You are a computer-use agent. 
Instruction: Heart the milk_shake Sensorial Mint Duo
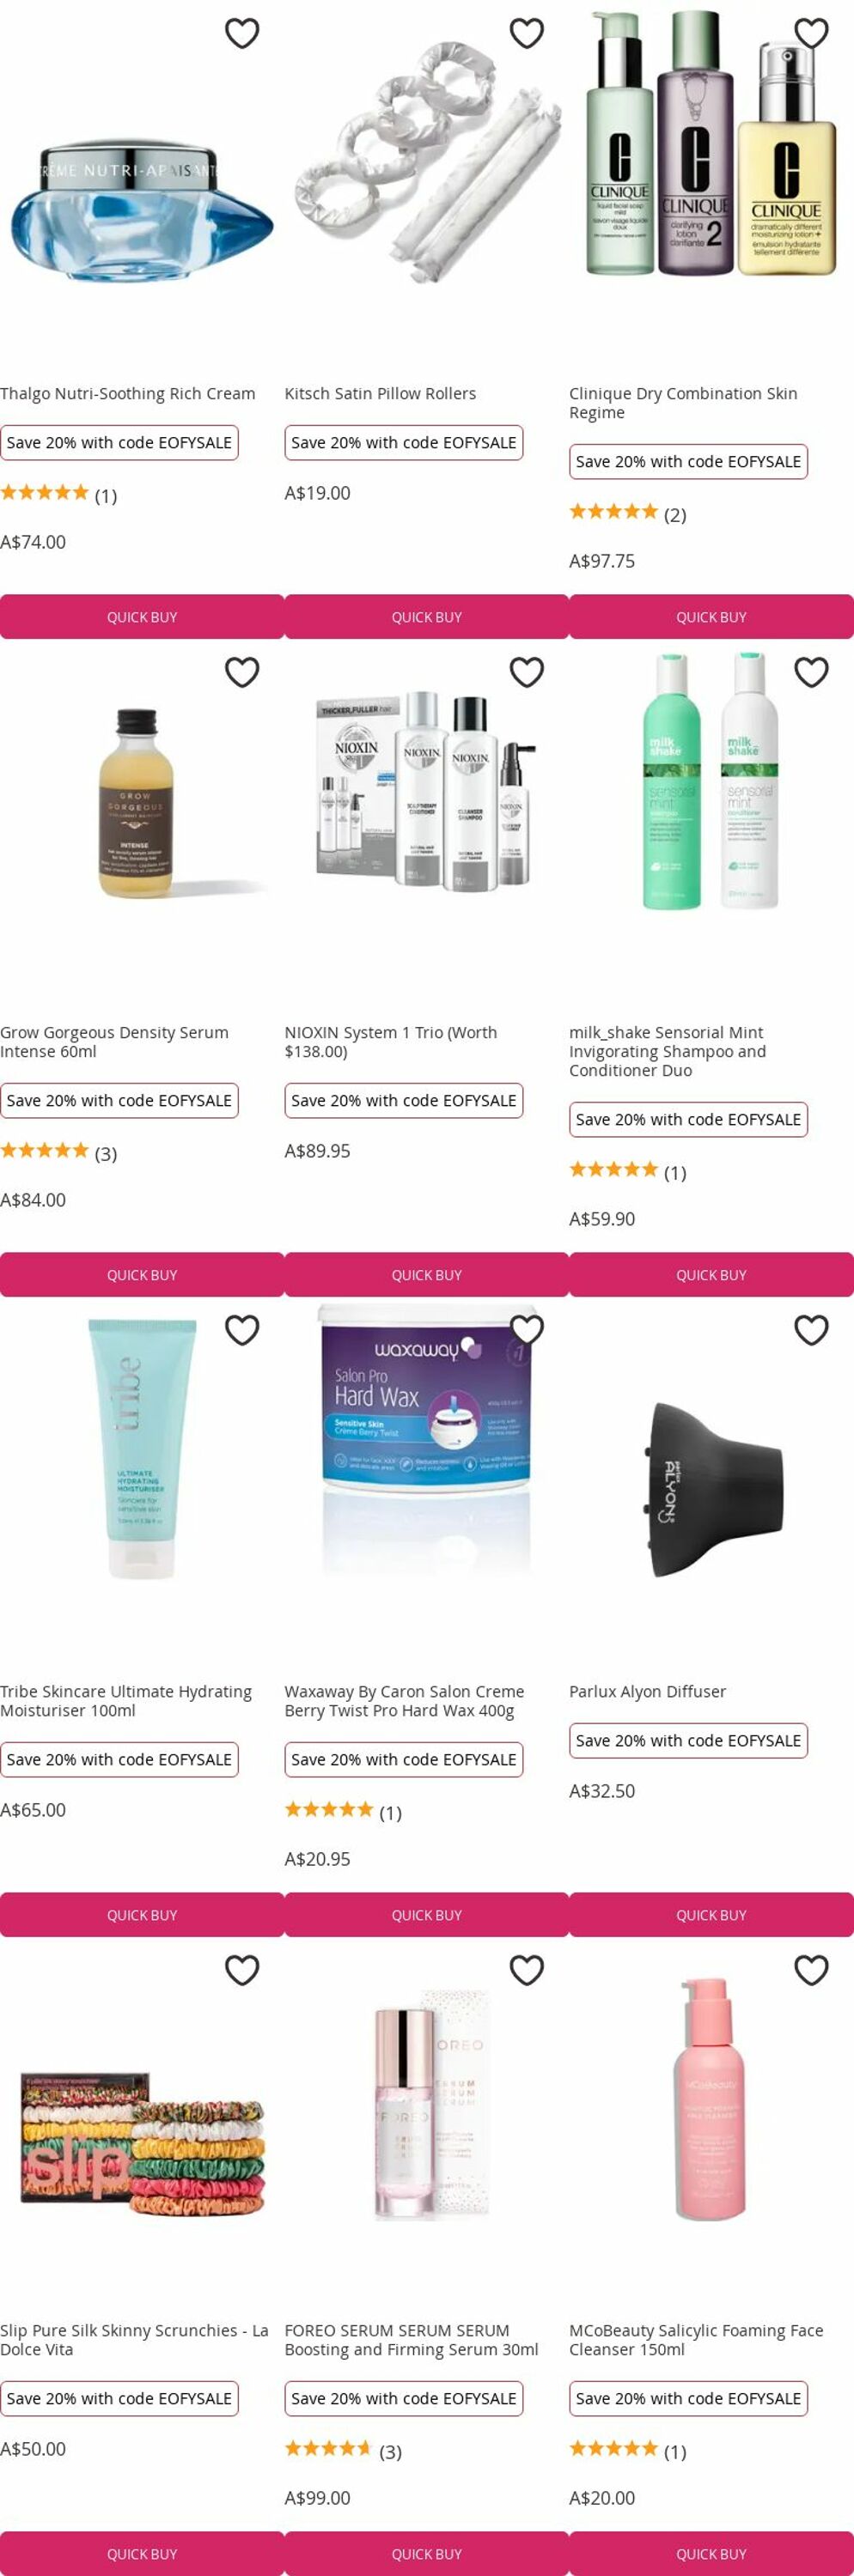point(811,672)
